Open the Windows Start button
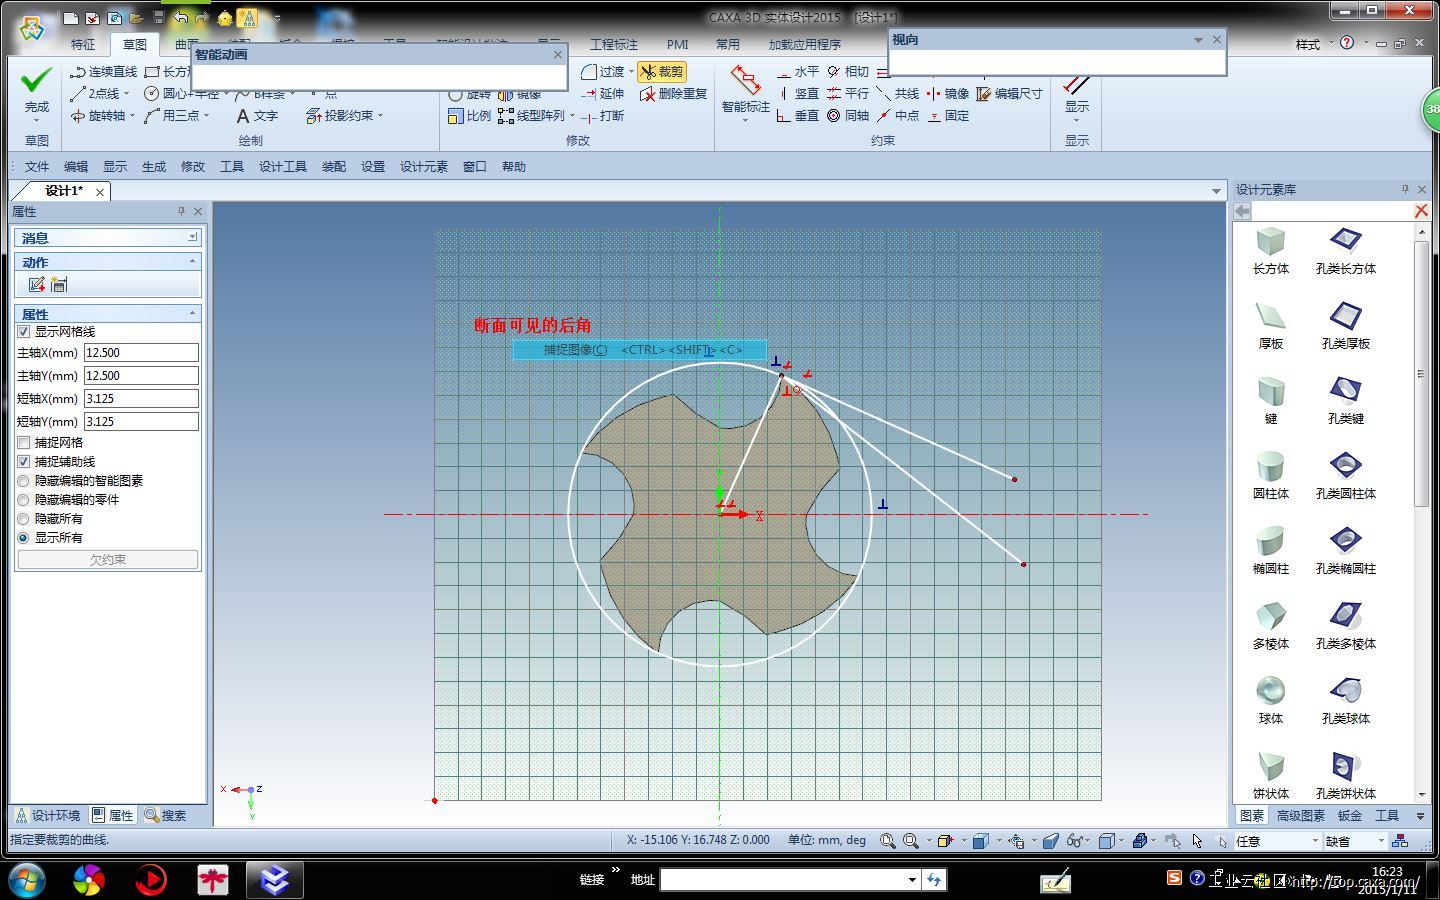This screenshot has width=1440, height=900. coord(25,880)
